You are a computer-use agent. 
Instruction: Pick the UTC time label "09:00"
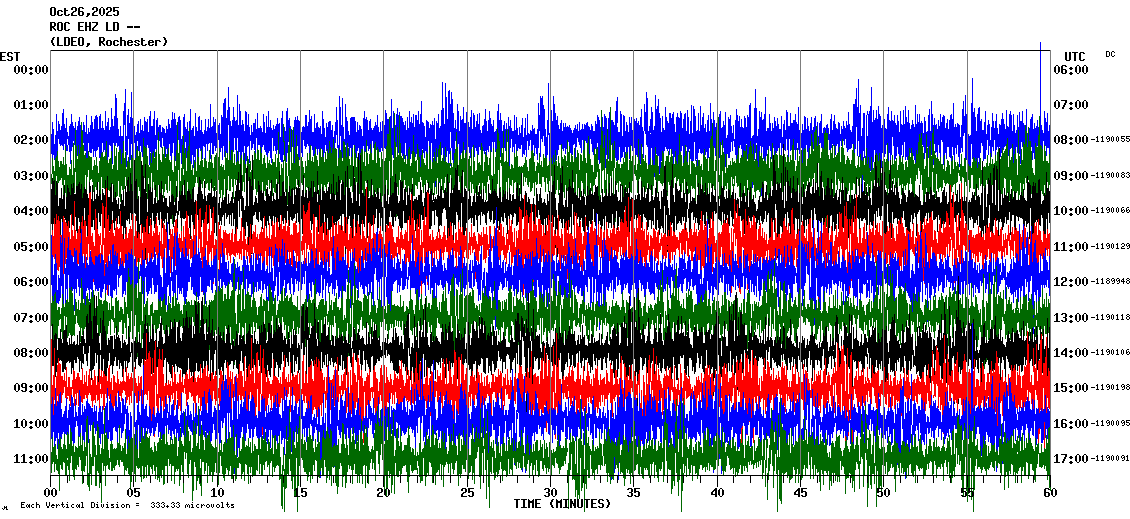[x=1071, y=175]
